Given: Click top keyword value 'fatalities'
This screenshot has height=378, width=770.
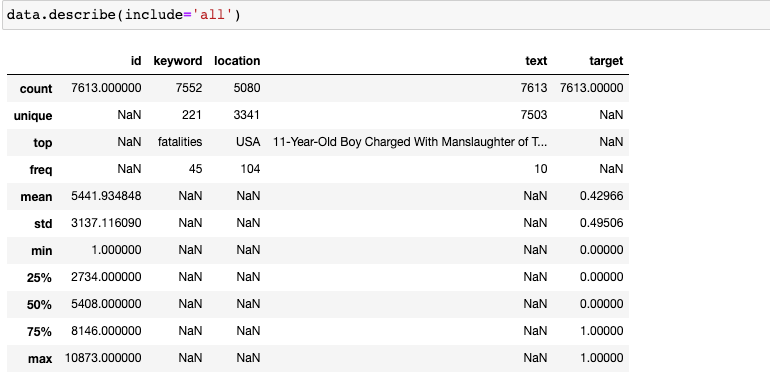Looking at the screenshot, I should tap(180, 142).
